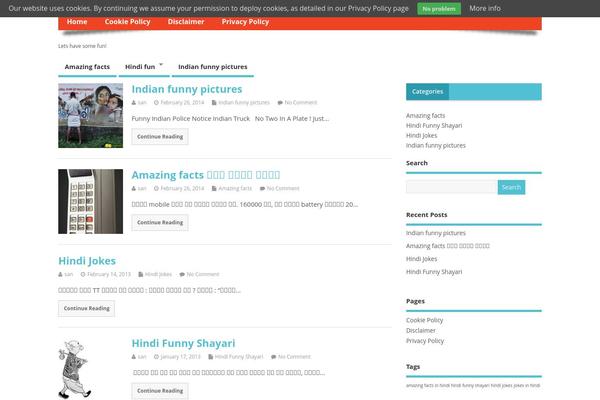
Task: Click clock icon beside February 26 on Indian funny pictures
Action: tap(156, 103)
